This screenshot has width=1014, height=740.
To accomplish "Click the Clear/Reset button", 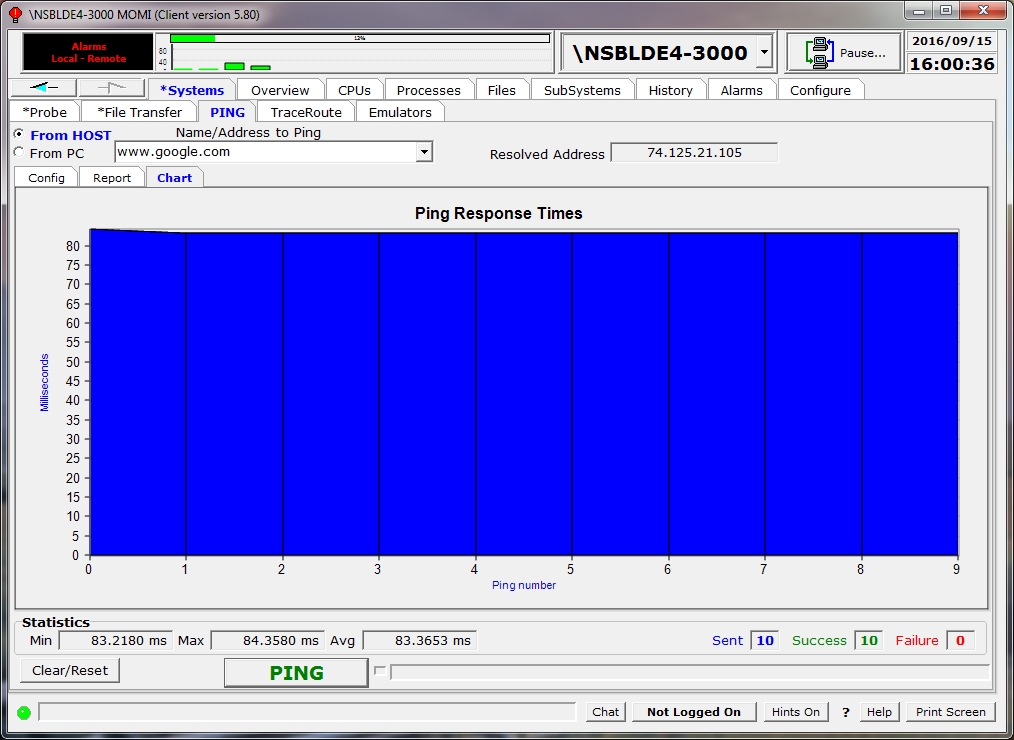I will (70, 670).
